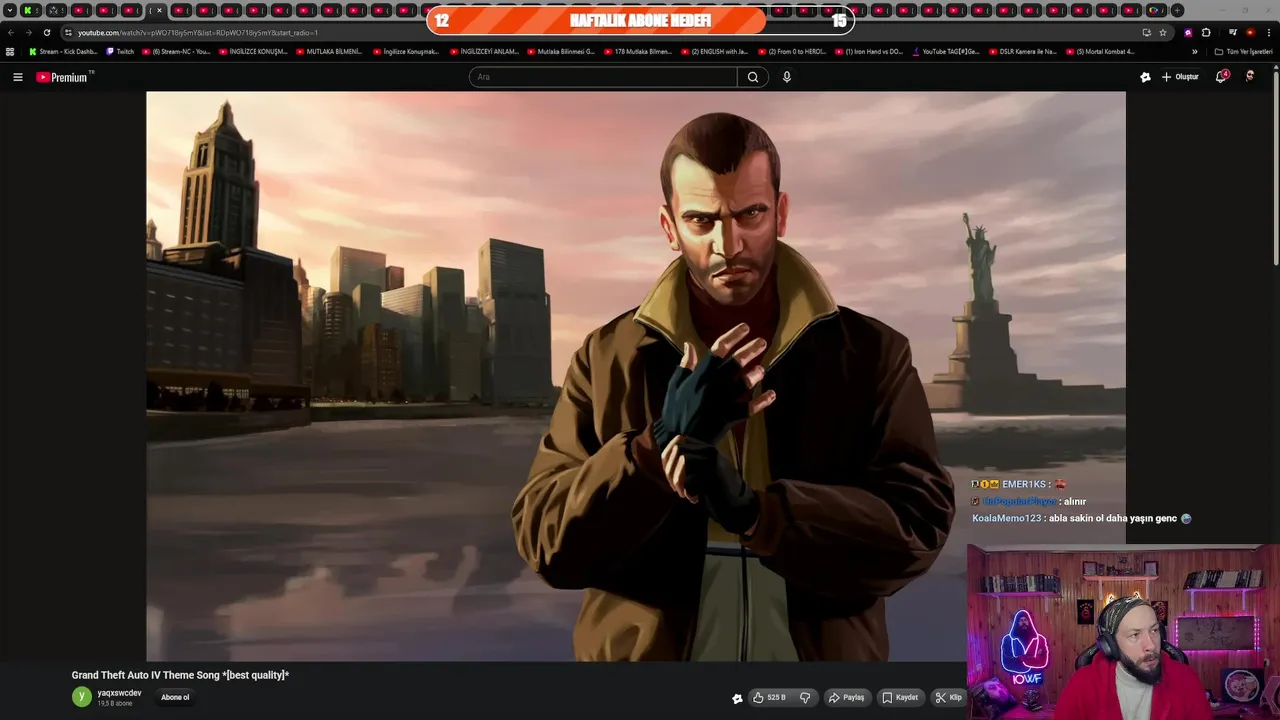Screen dimensions: 1280x720
Task: Go back in browser history
Action: point(11,32)
